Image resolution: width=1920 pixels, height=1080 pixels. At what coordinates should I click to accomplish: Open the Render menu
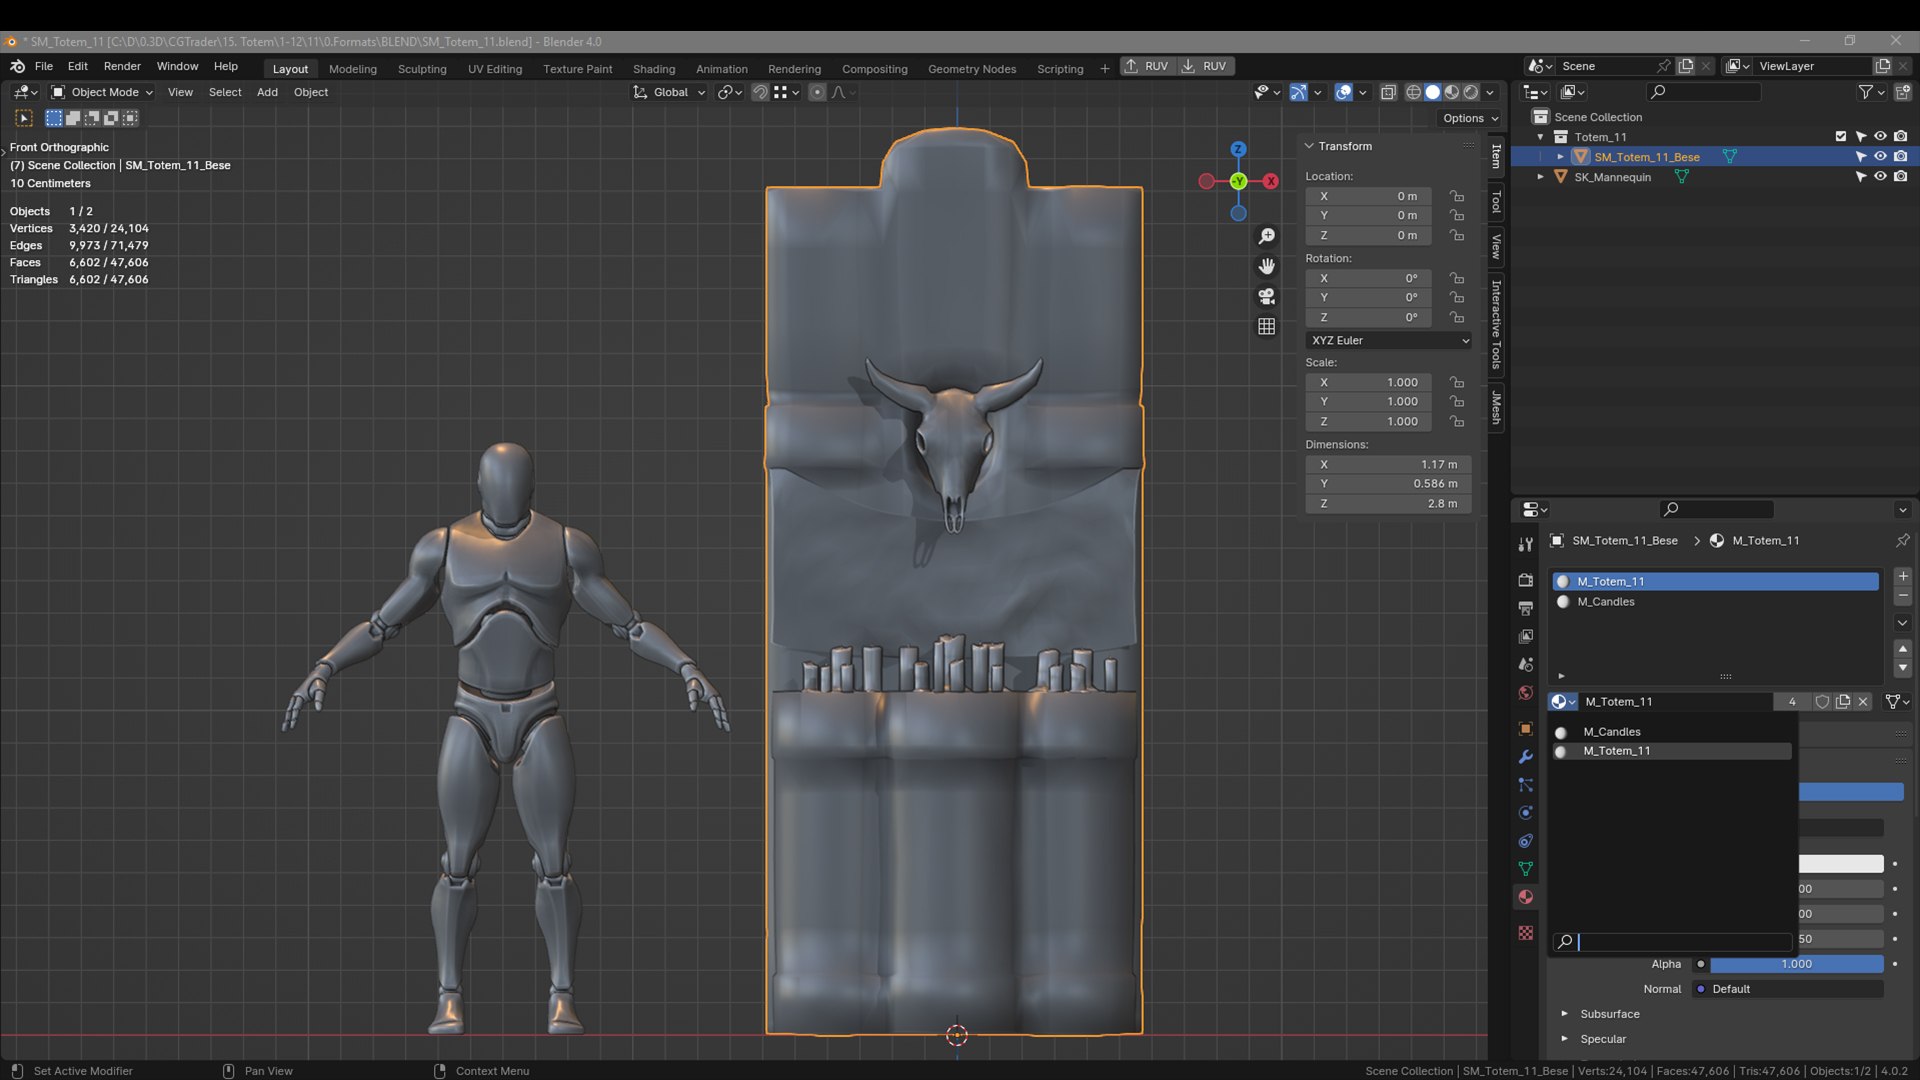pos(122,66)
